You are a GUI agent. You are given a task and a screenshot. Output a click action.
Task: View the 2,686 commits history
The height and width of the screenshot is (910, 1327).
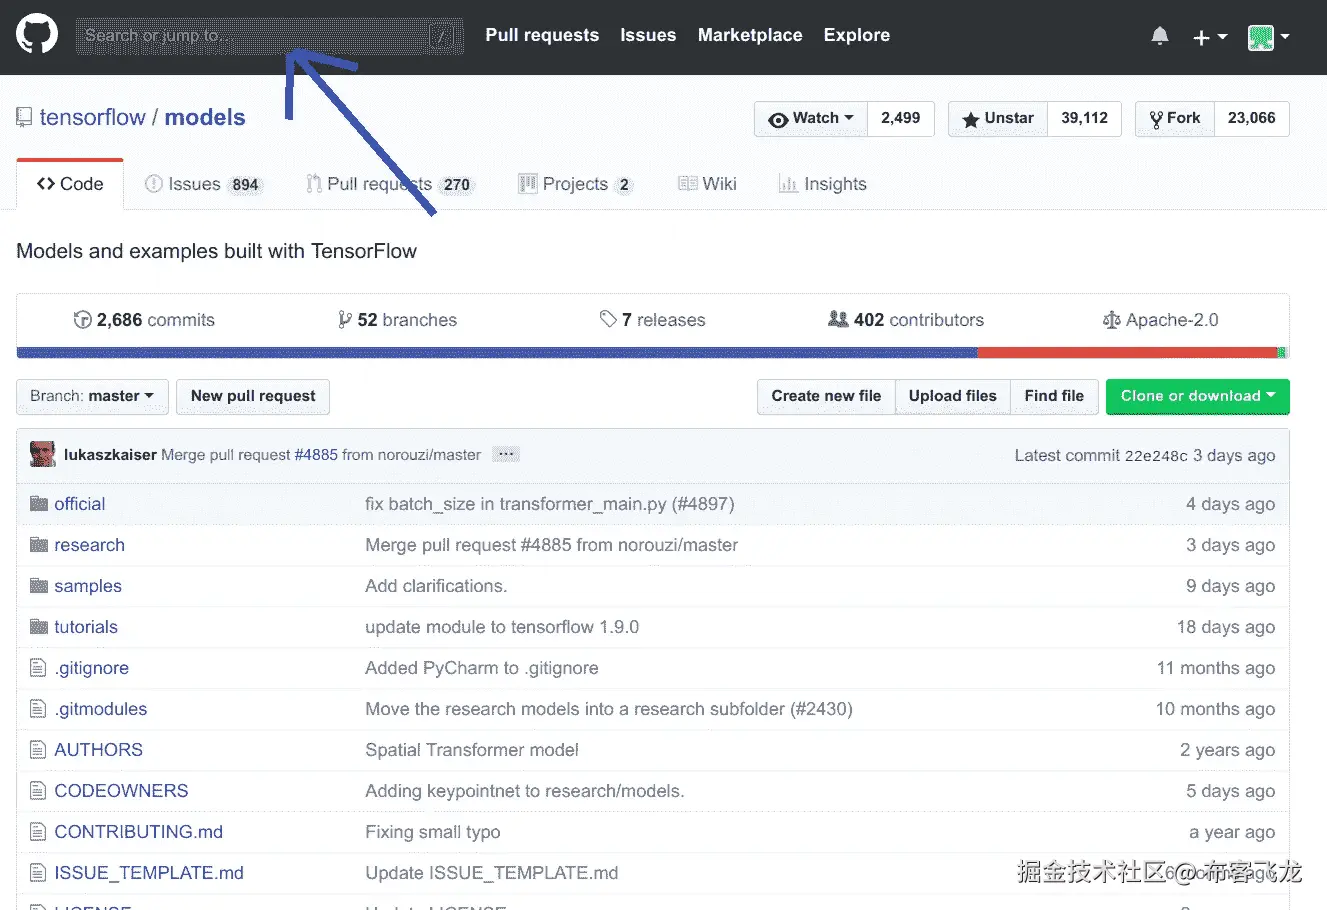(x=144, y=320)
